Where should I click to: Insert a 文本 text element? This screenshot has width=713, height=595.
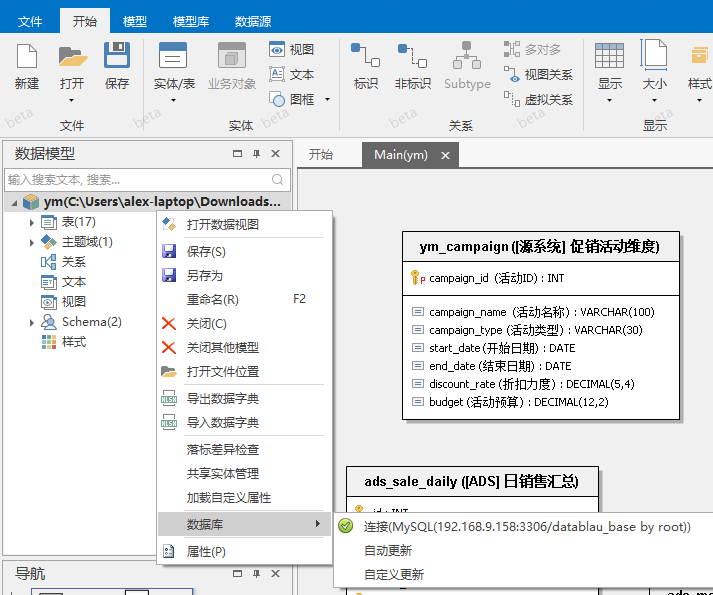coord(292,74)
